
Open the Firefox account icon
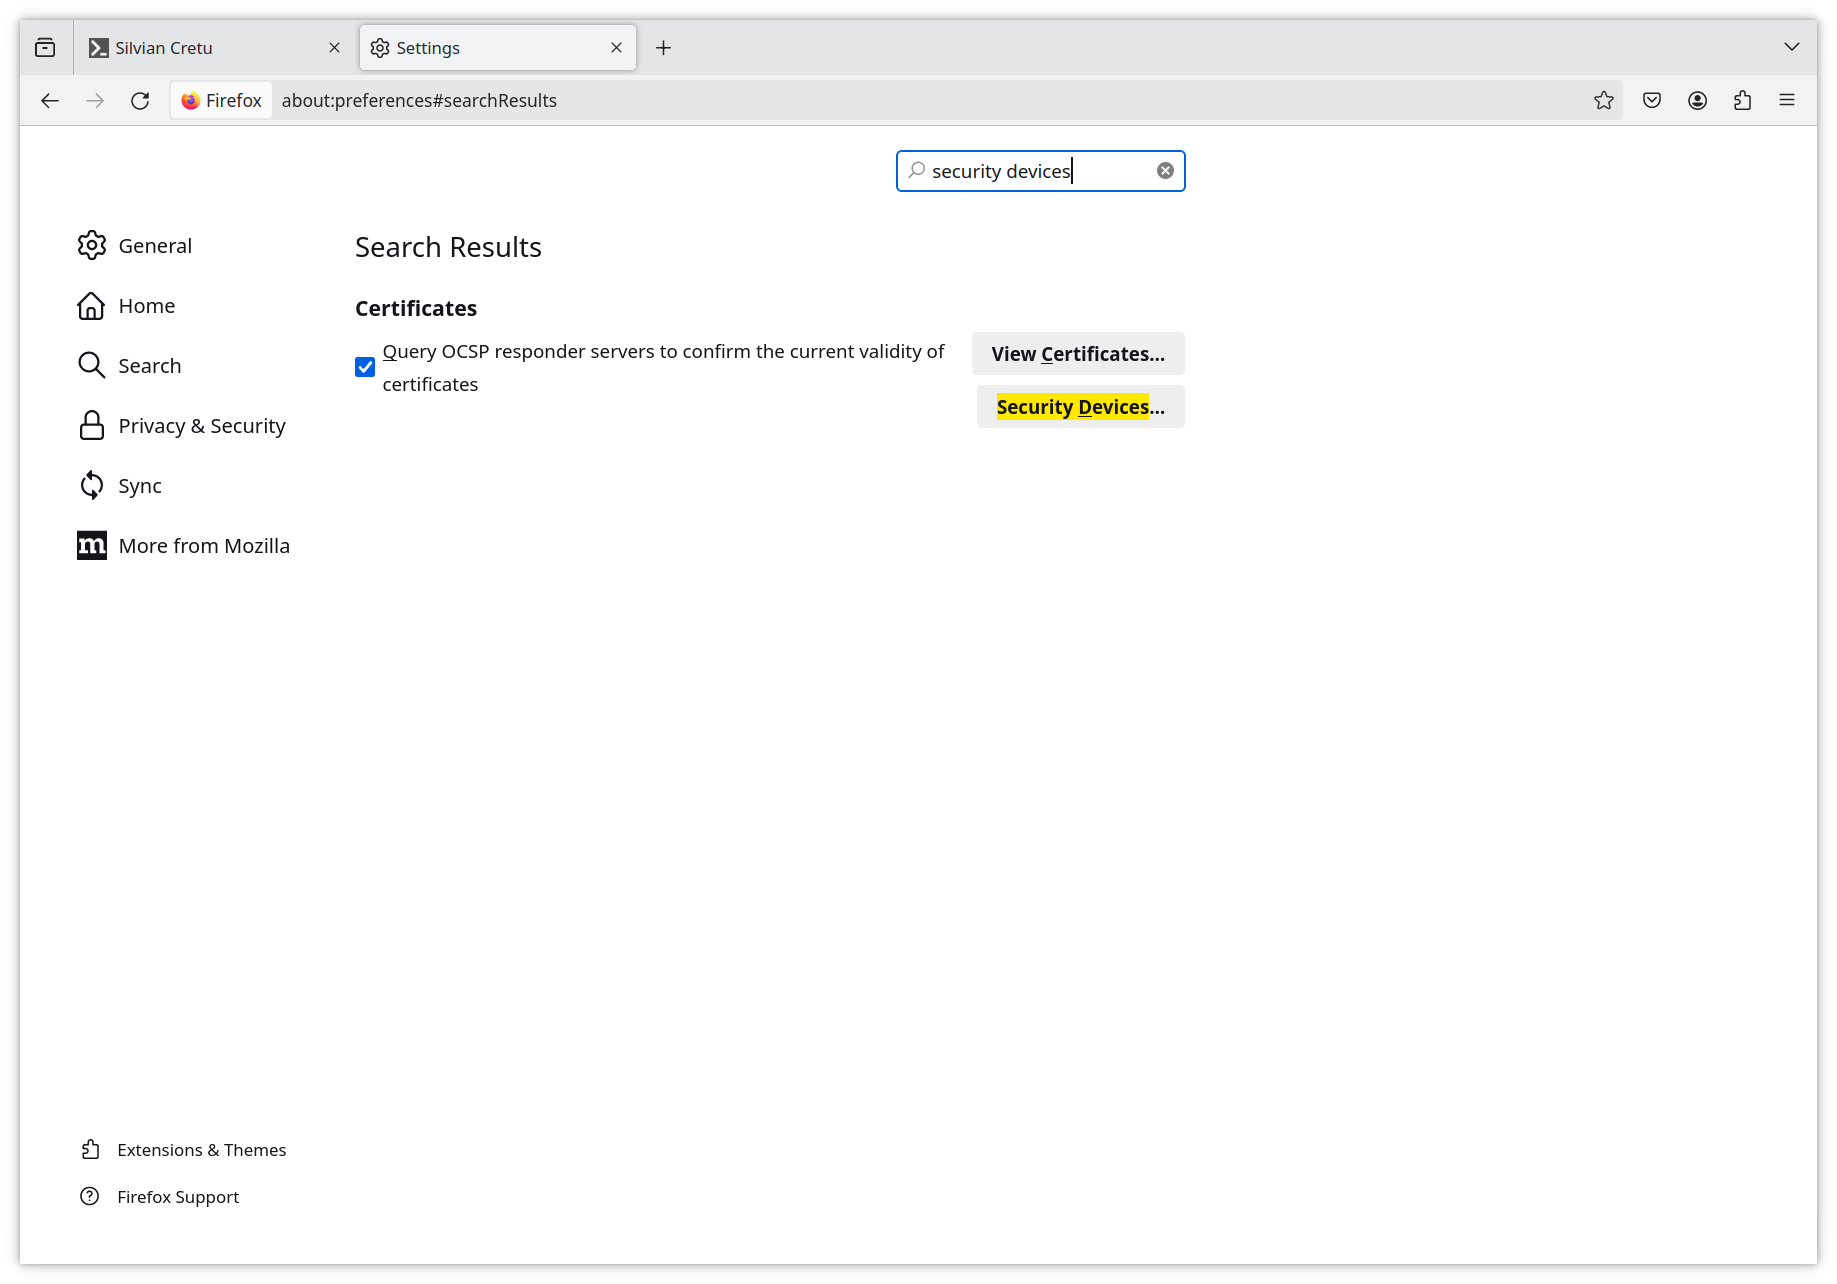[1697, 100]
